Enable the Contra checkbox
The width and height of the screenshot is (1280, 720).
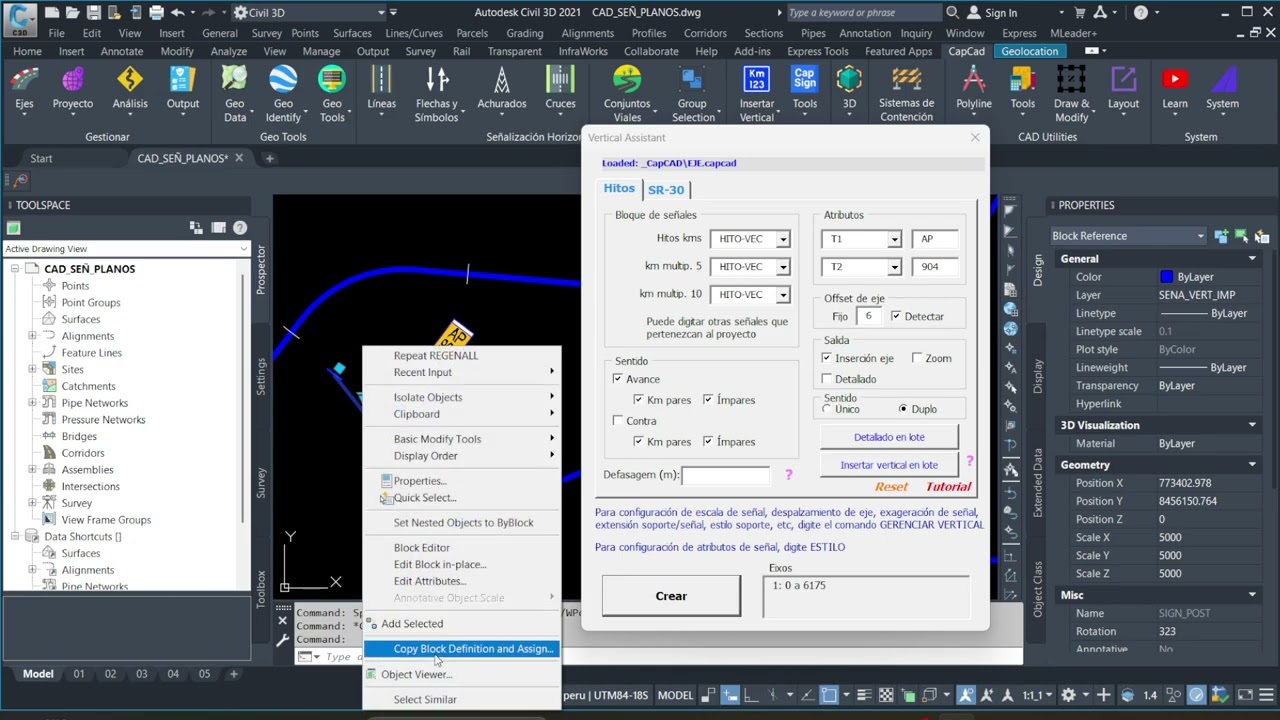click(x=617, y=421)
